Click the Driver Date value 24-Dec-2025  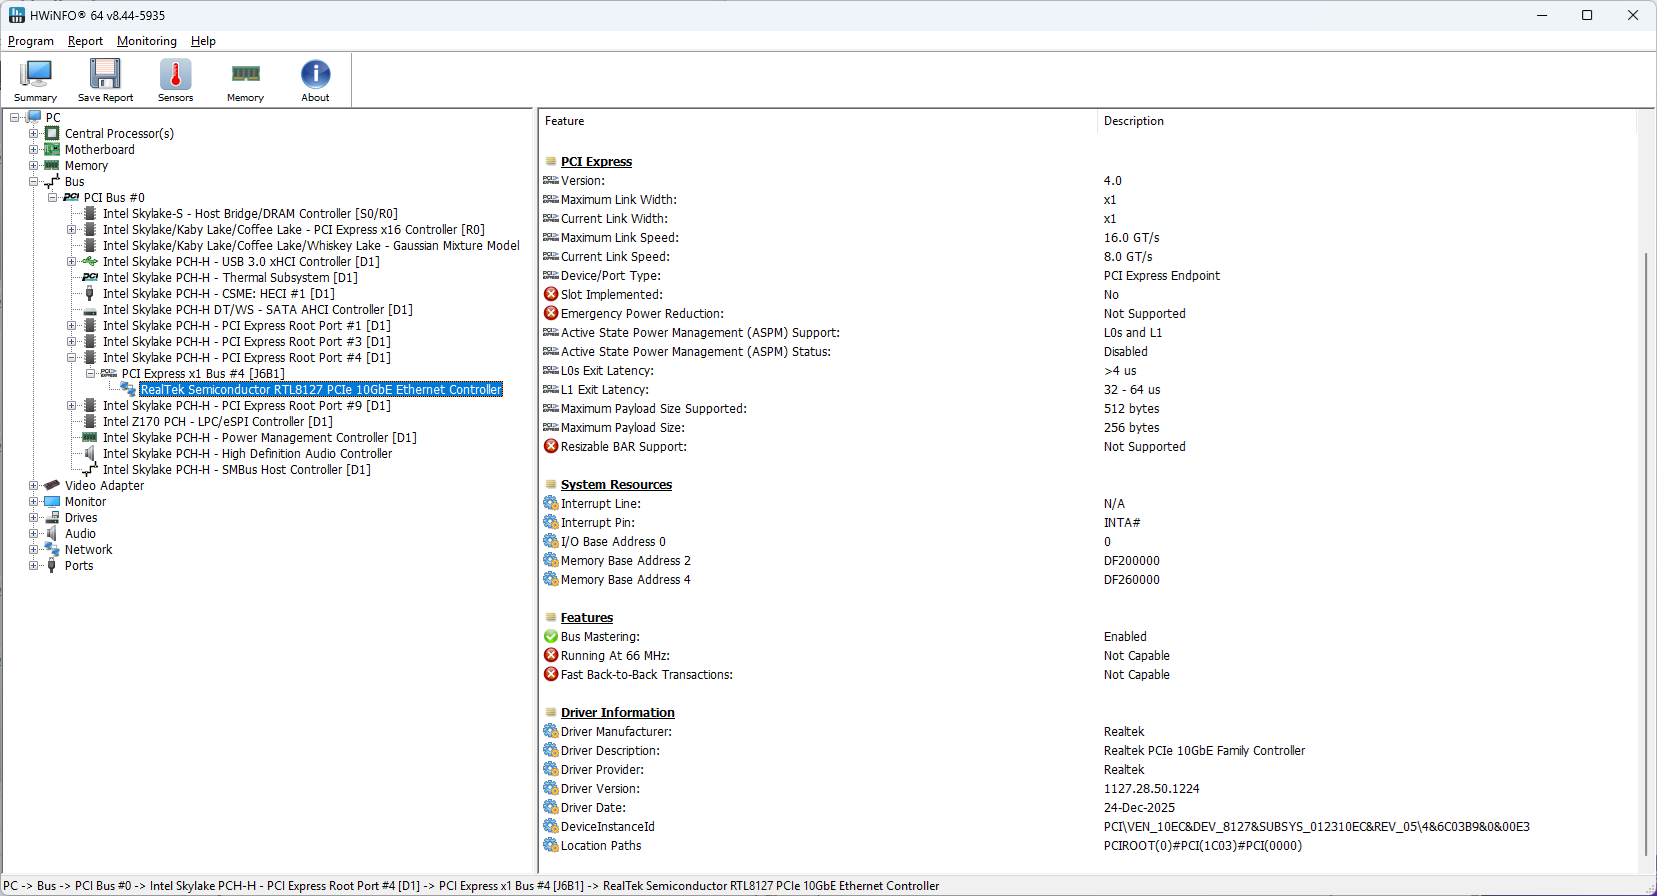[x=1139, y=808]
